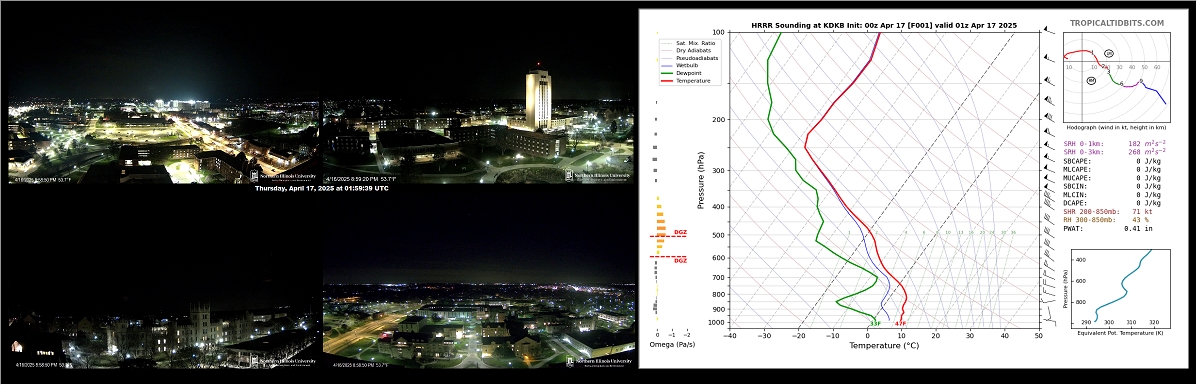Click the 33F surface dewpoint label
Image resolution: width=1197 pixels, height=385 pixels.
point(876,324)
